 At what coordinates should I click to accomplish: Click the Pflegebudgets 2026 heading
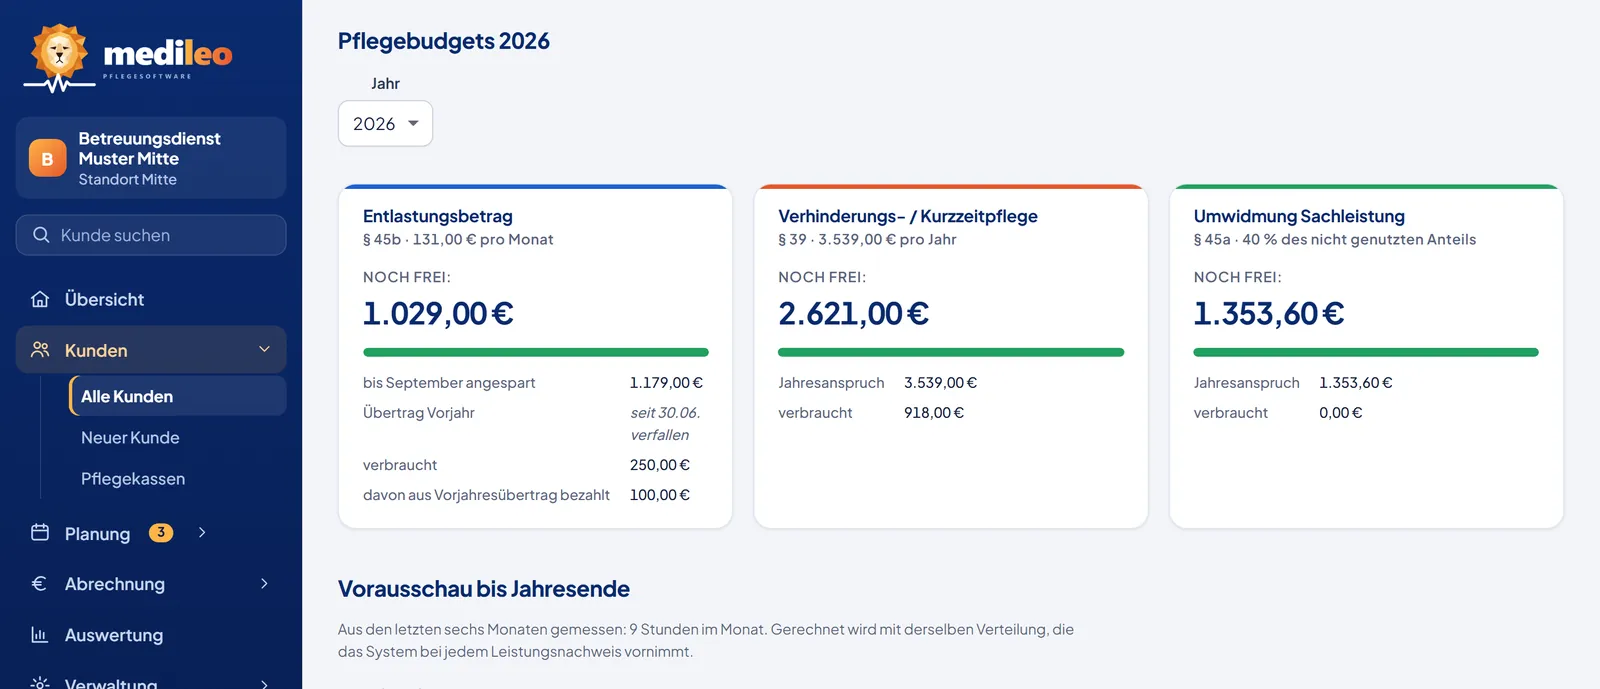[444, 41]
